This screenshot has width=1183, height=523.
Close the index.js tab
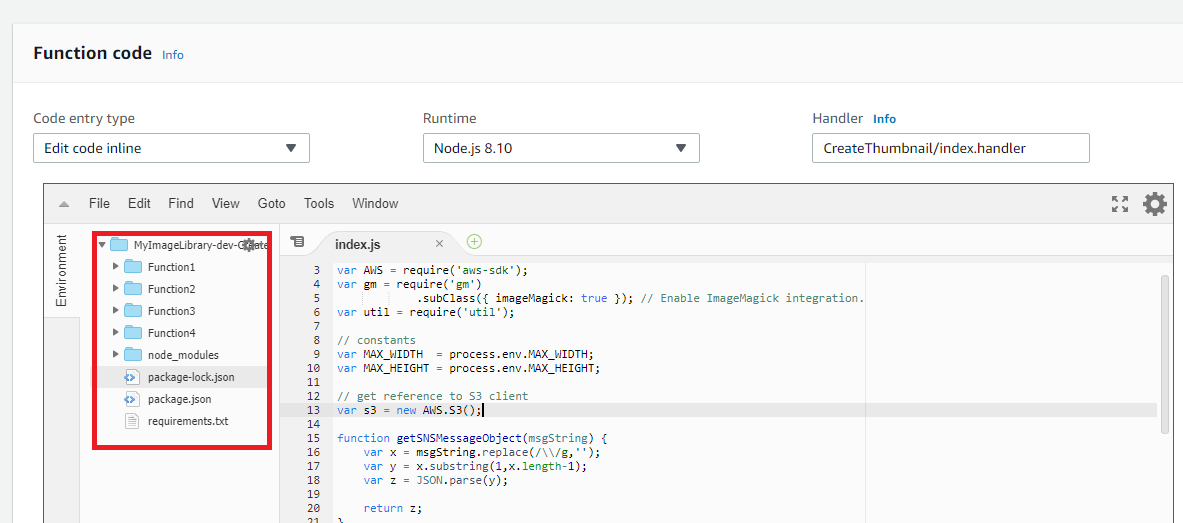point(439,244)
